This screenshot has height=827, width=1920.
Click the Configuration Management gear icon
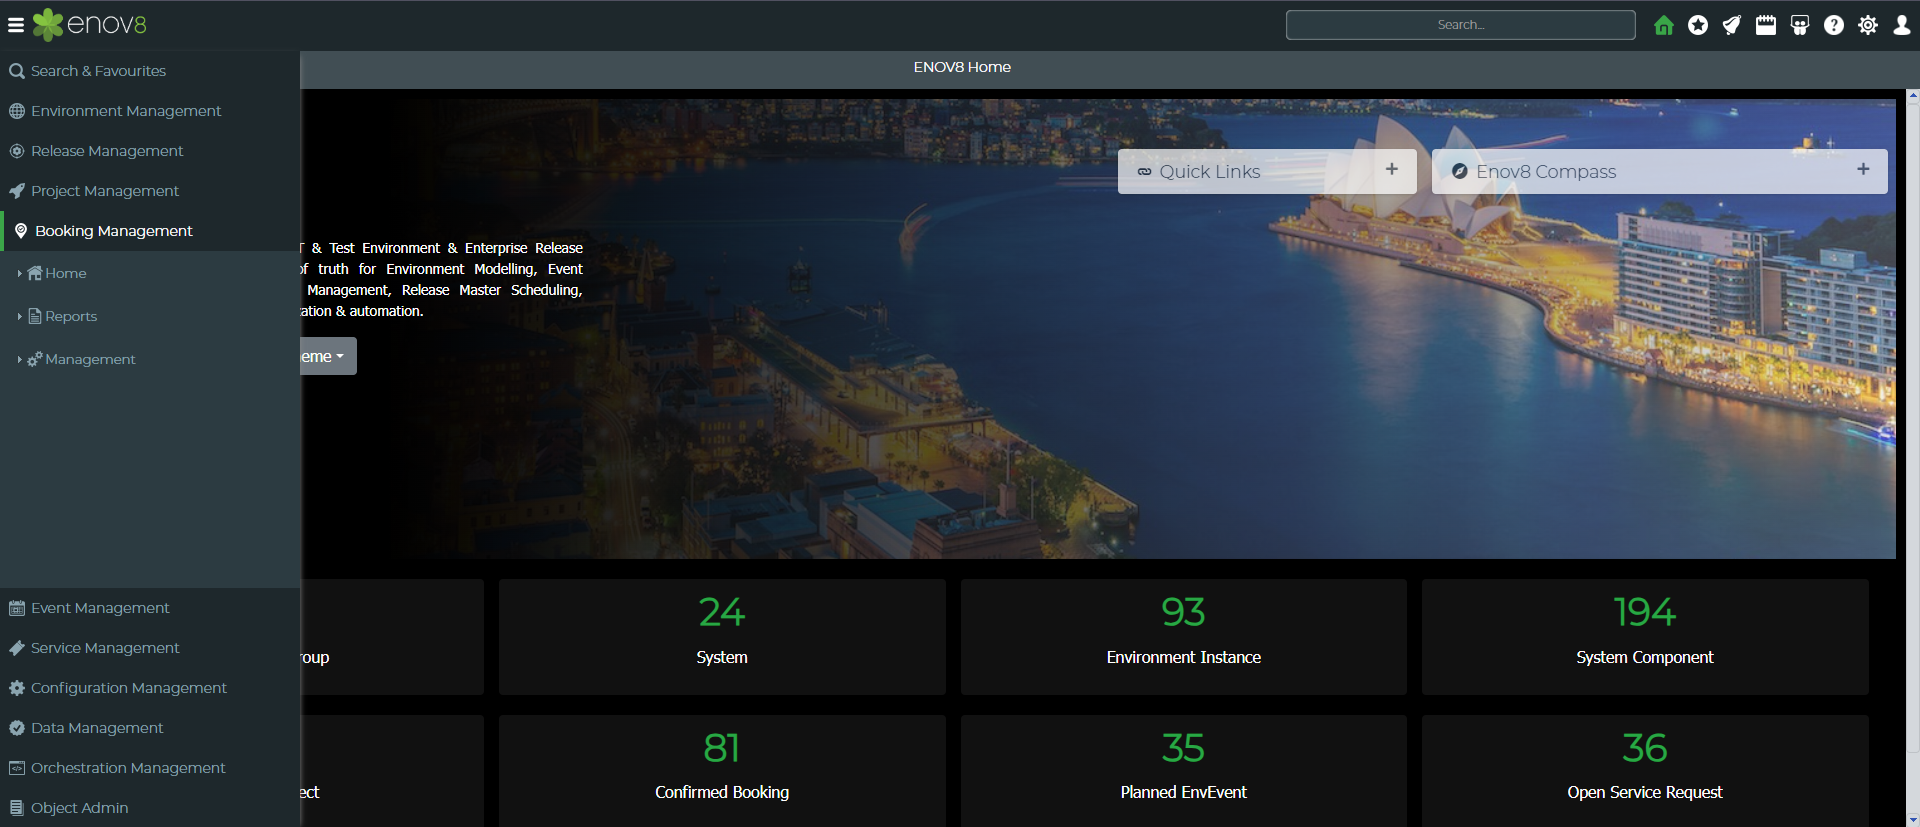click(17, 688)
